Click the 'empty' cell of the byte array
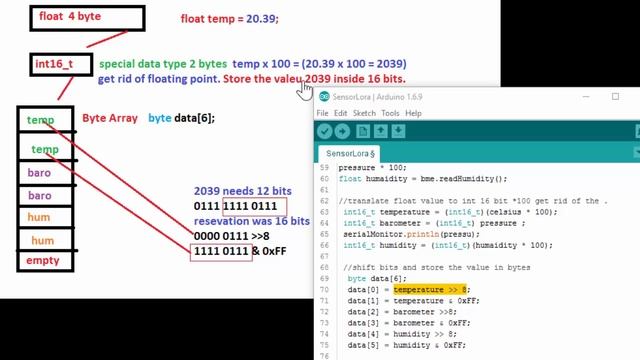Image resolution: width=640 pixels, height=360 pixels. point(45,260)
